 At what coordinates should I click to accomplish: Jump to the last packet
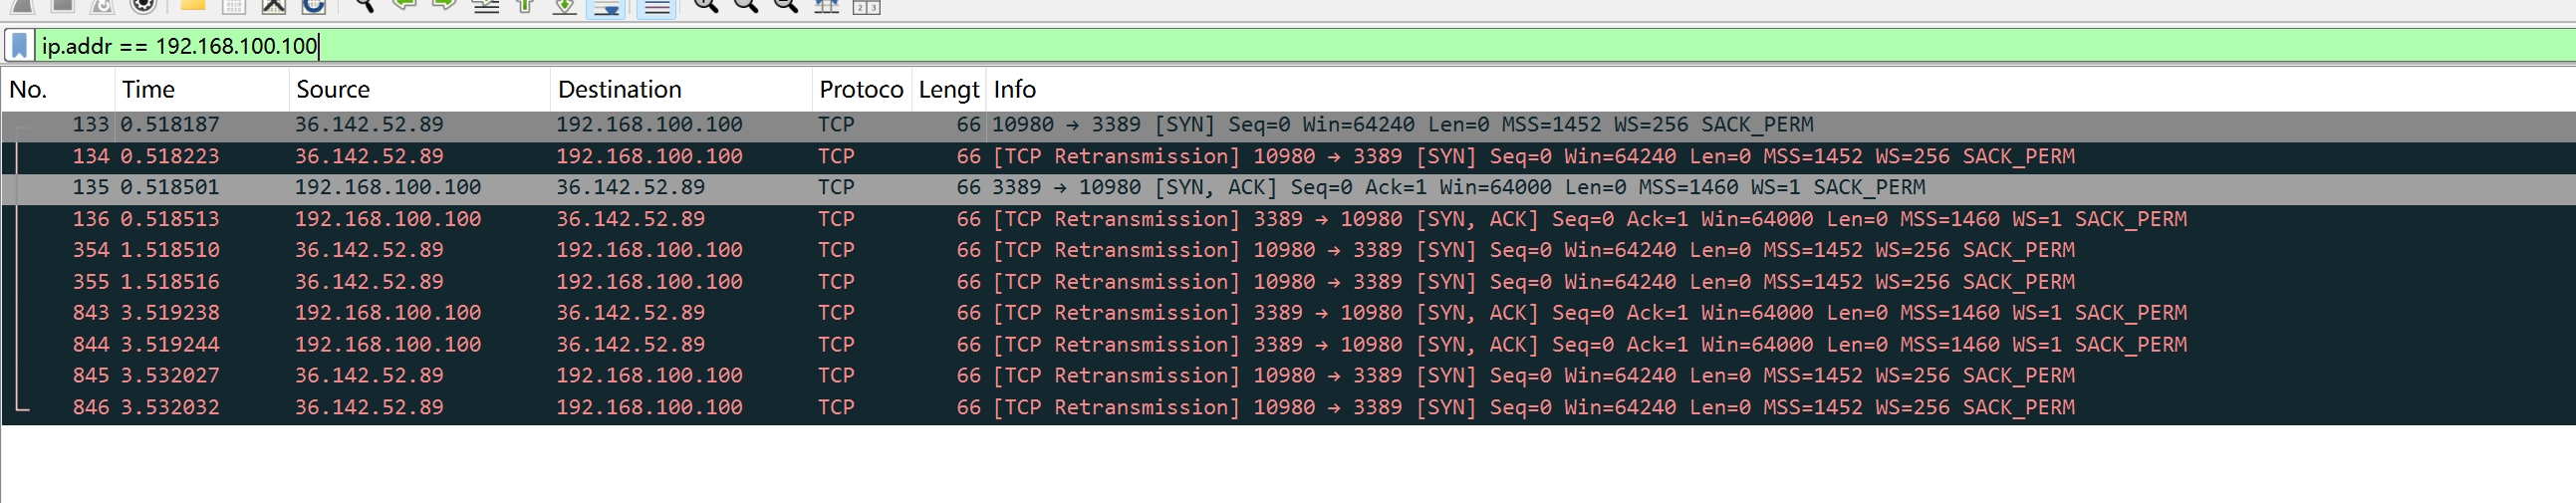click(x=565, y=6)
